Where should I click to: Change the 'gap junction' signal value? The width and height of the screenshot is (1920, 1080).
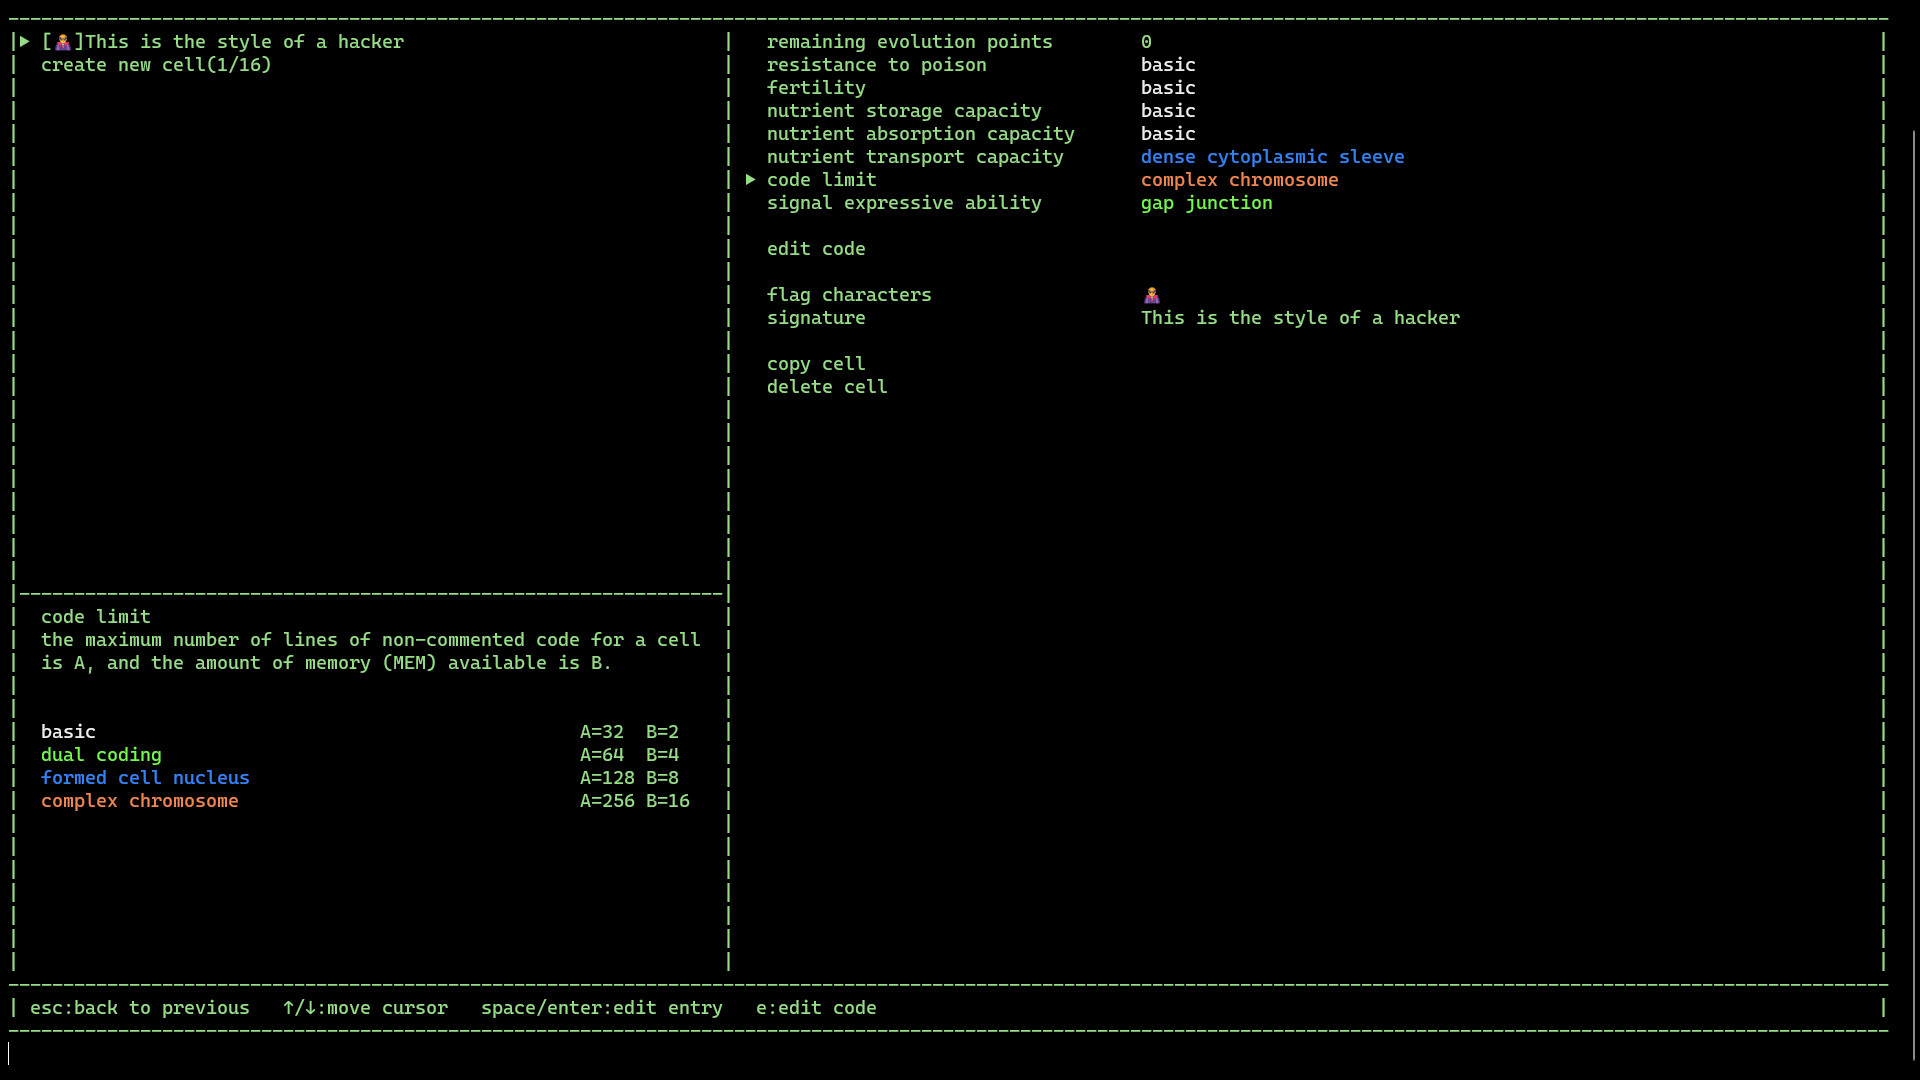(1206, 203)
